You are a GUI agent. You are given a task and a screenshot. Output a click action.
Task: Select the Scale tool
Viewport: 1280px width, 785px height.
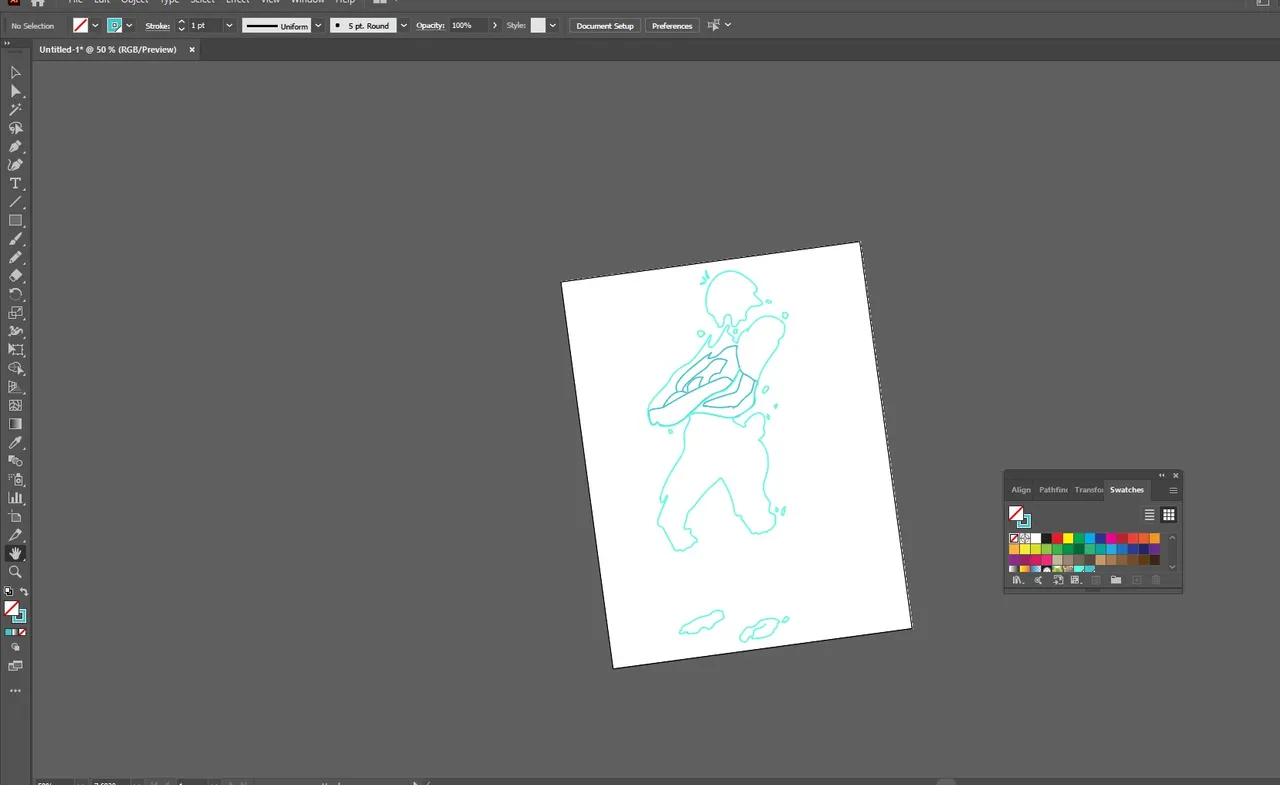15,313
